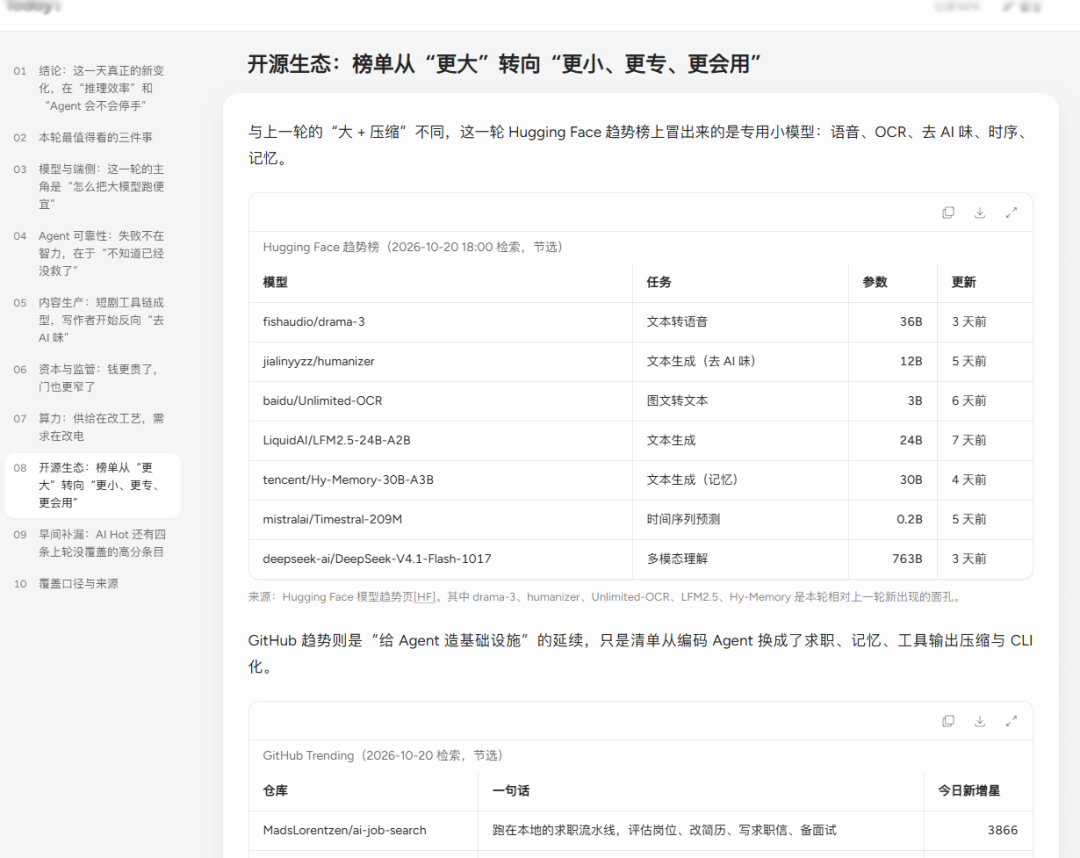
Task: Click the 多模态理解 task cell
Action: pyautogui.click(x=740, y=558)
